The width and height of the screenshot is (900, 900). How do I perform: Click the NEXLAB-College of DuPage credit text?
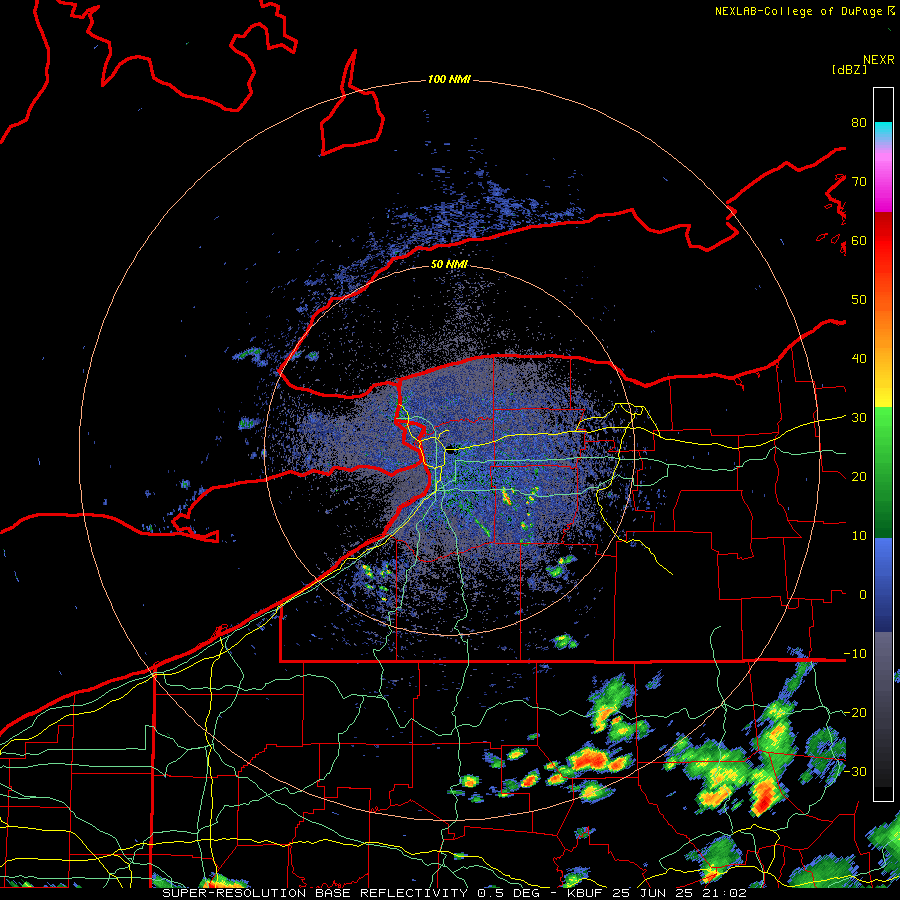(x=800, y=11)
